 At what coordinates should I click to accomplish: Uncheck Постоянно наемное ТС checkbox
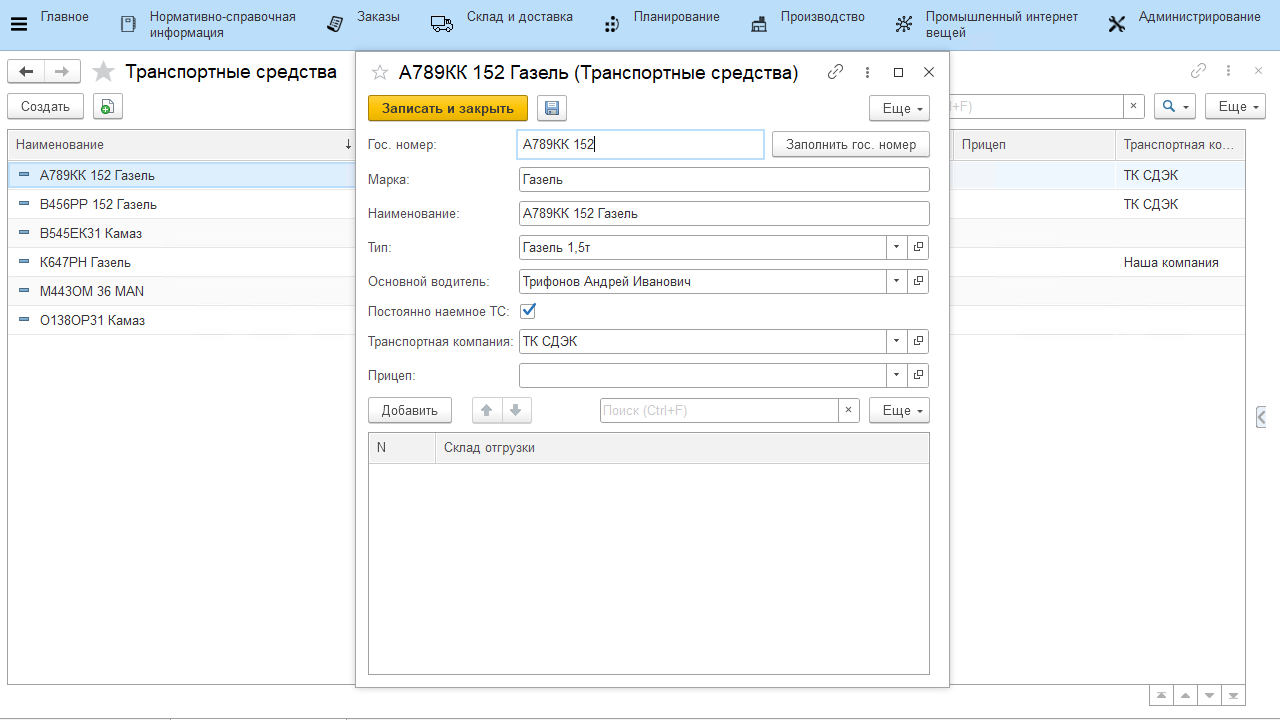528,311
